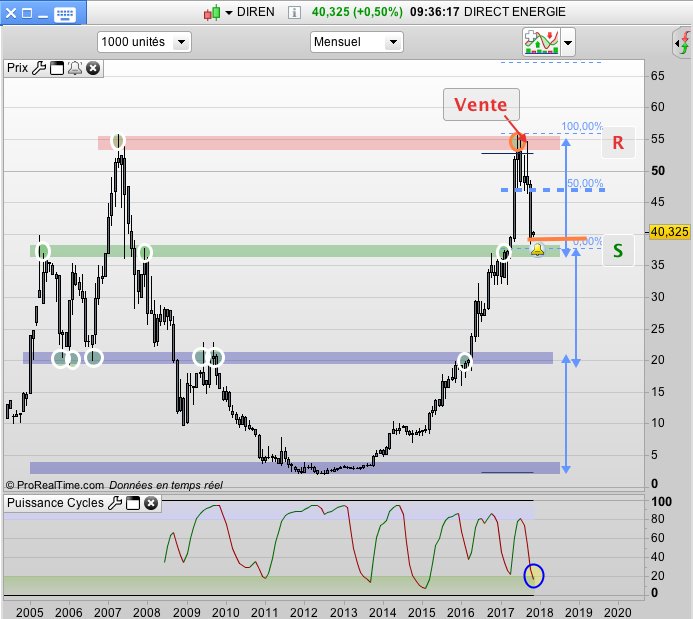Screen dimensions: 693x619
Task: Maximize the chart window from the title bar
Action: click(27, 13)
